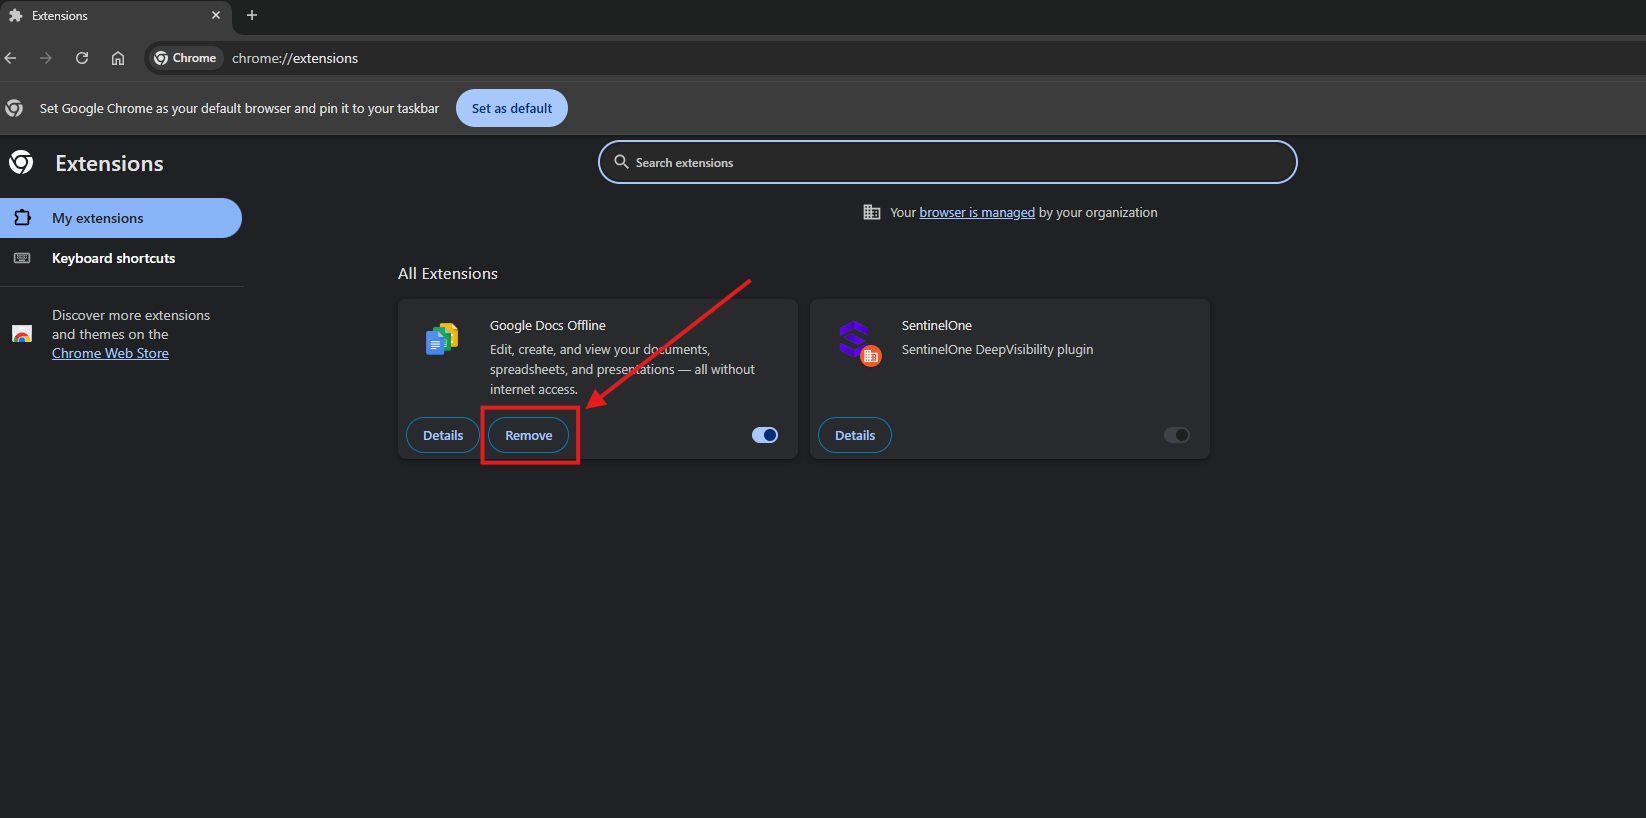
Task: Click the Chrome logo in default-browser banner
Action: tap(14, 108)
